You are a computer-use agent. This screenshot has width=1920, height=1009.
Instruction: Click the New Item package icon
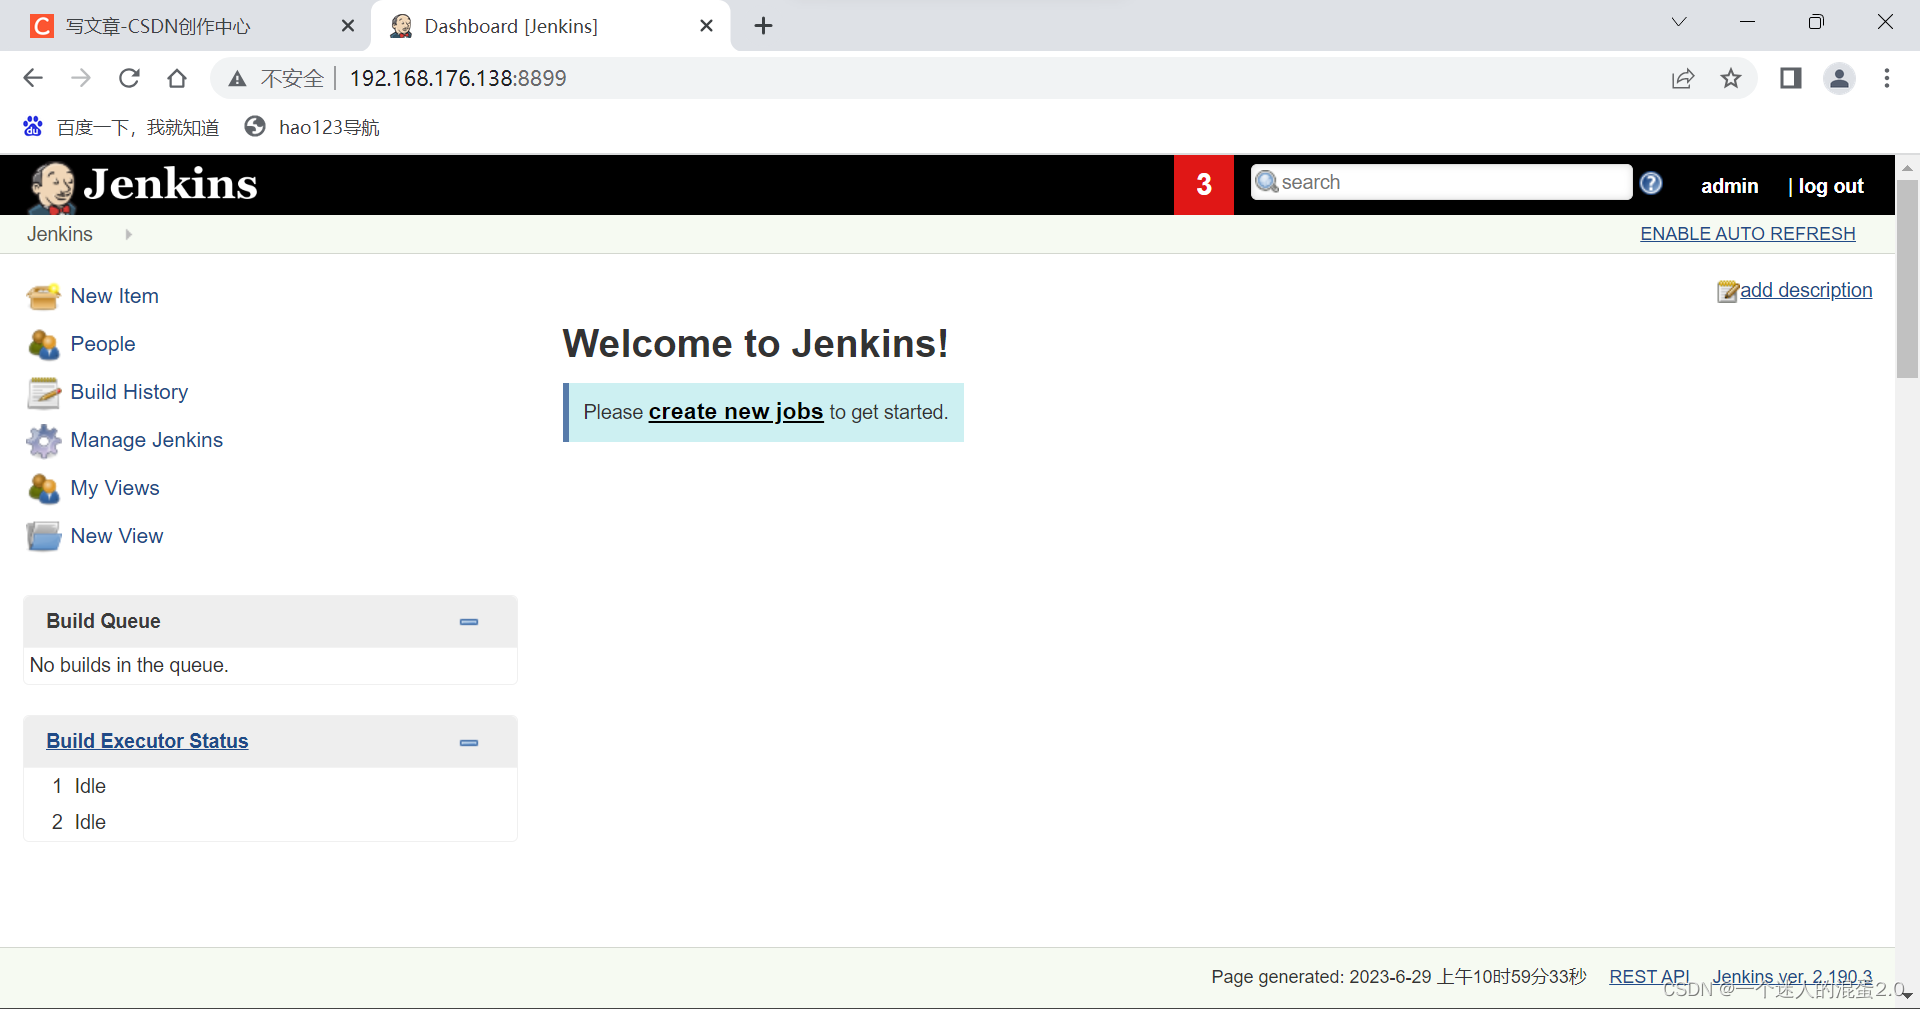coord(44,296)
